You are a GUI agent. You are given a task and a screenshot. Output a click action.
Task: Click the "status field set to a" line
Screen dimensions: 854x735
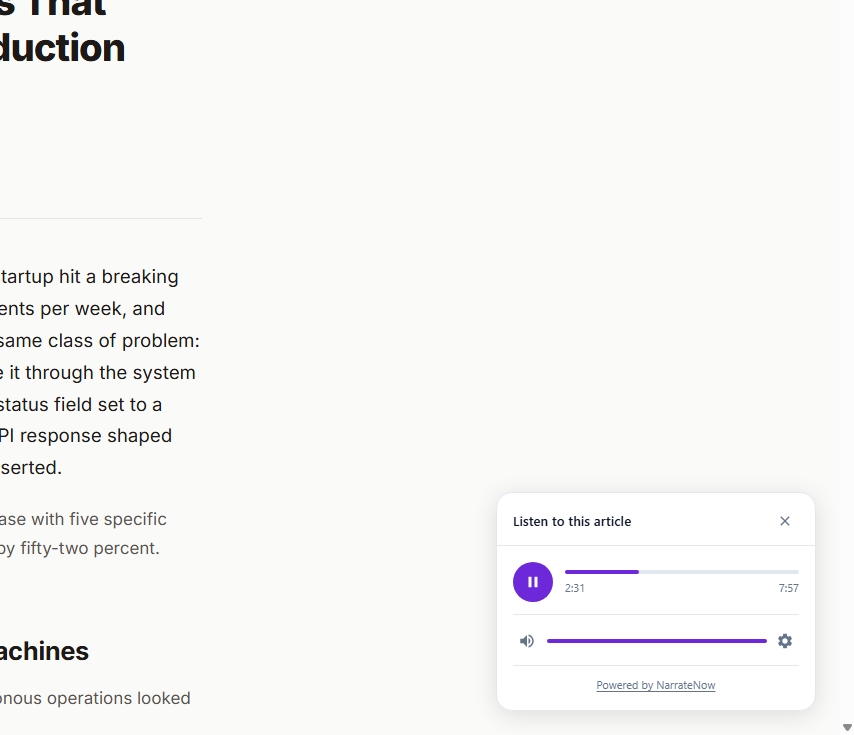point(81,404)
